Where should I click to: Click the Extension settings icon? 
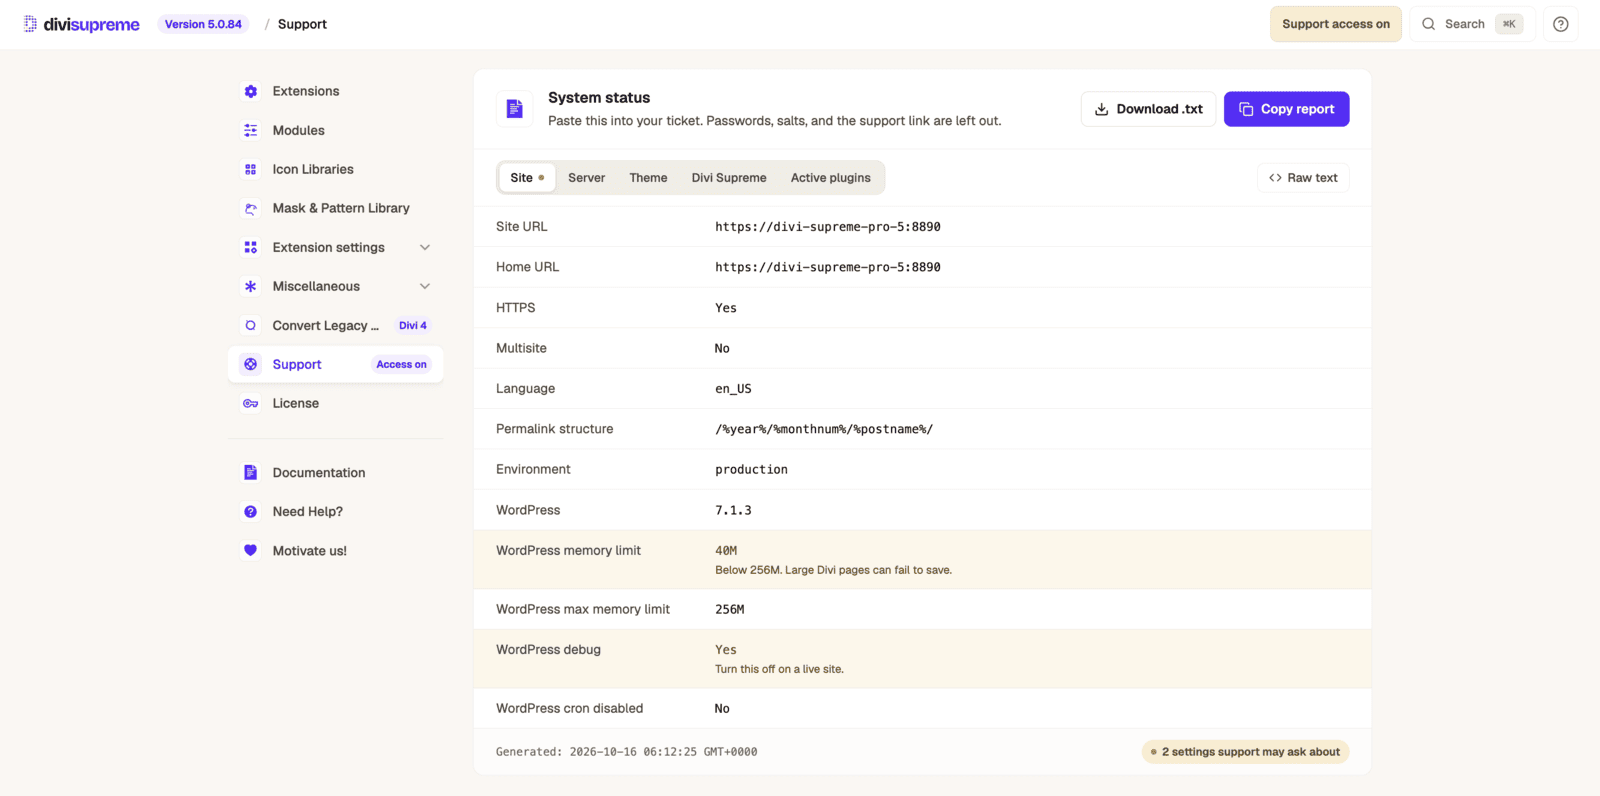(250, 247)
